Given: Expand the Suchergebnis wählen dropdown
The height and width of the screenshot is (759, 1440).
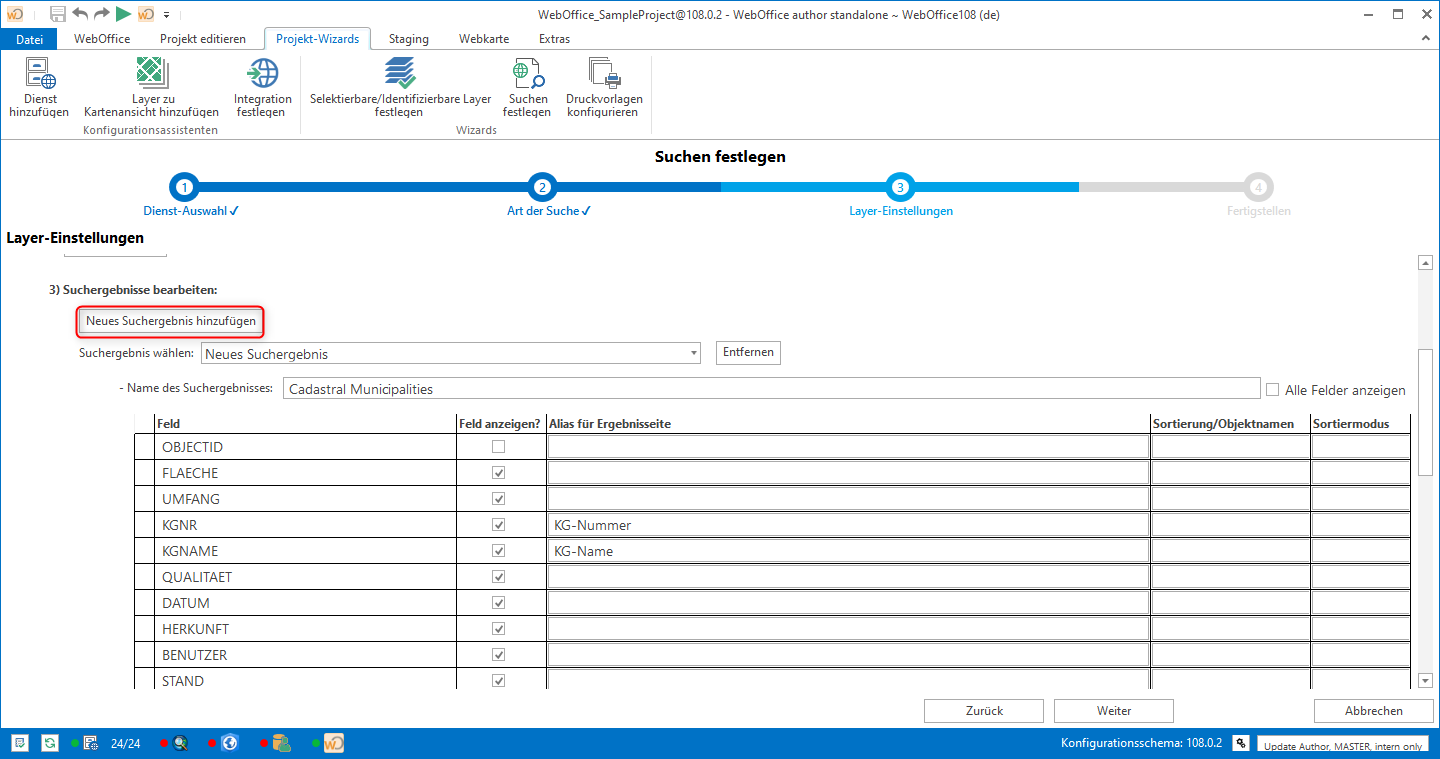Looking at the screenshot, I should point(694,354).
